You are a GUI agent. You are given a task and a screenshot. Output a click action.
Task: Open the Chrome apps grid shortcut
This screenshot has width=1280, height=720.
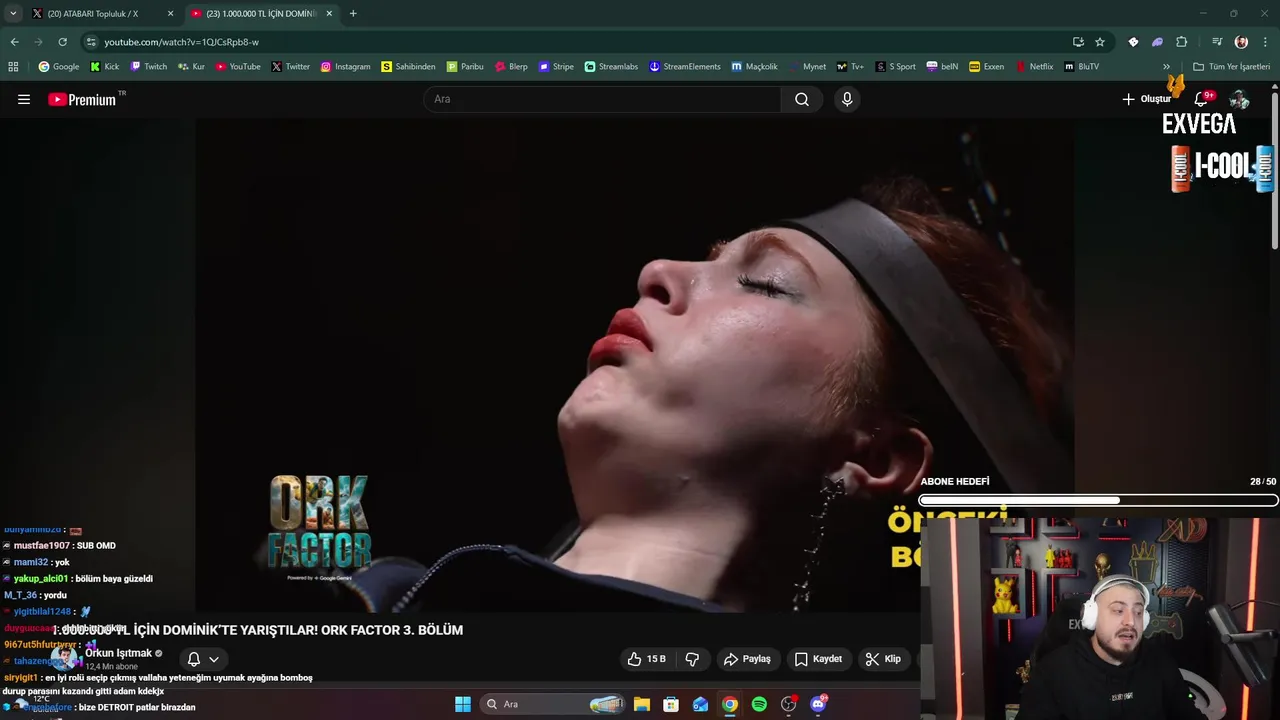[13, 67]
